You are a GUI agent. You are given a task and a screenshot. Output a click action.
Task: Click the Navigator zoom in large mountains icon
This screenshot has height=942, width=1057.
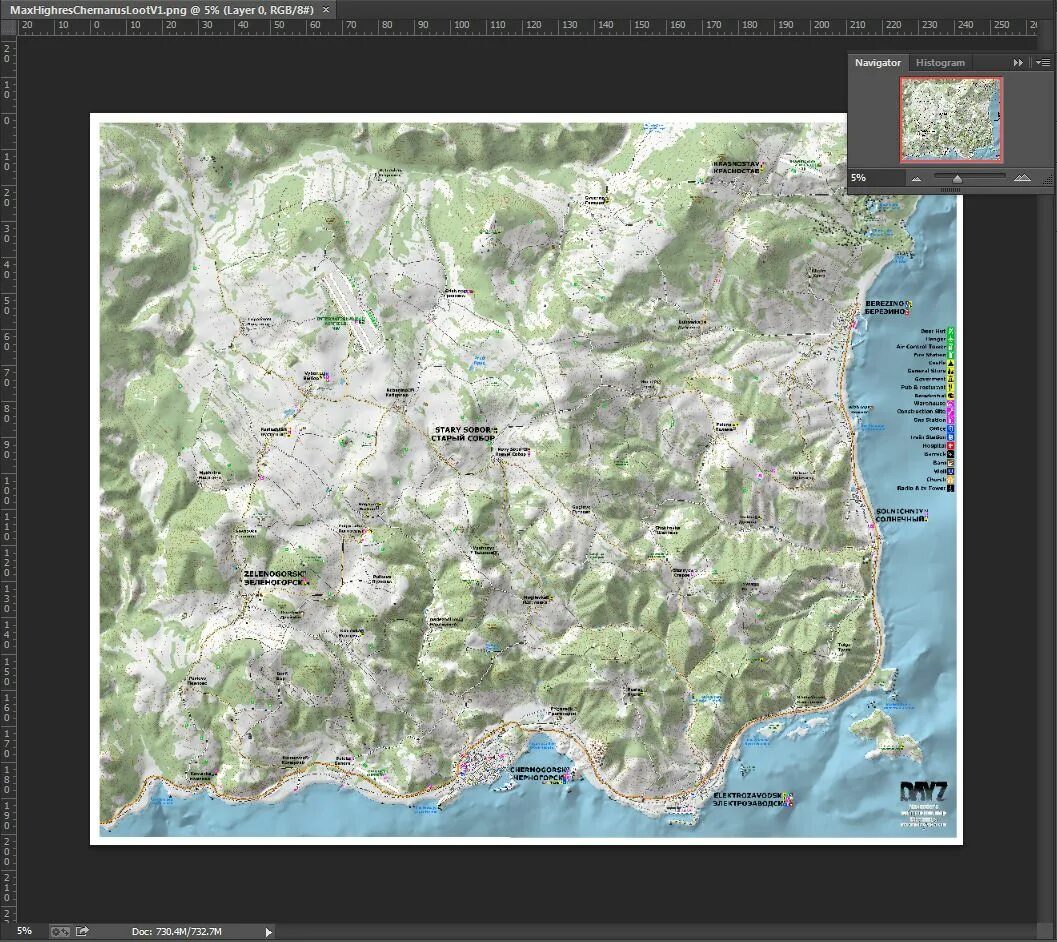1022,178
